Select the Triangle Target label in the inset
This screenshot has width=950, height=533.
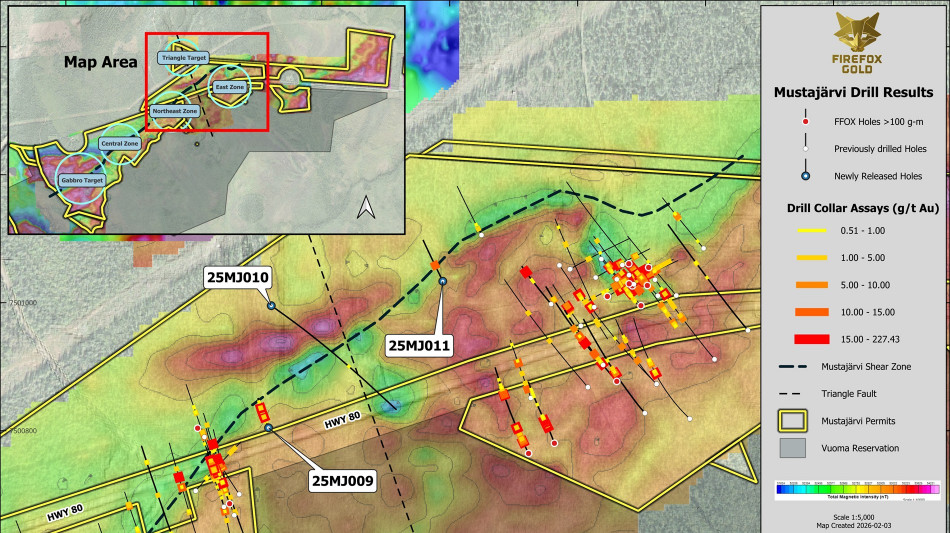184,59
